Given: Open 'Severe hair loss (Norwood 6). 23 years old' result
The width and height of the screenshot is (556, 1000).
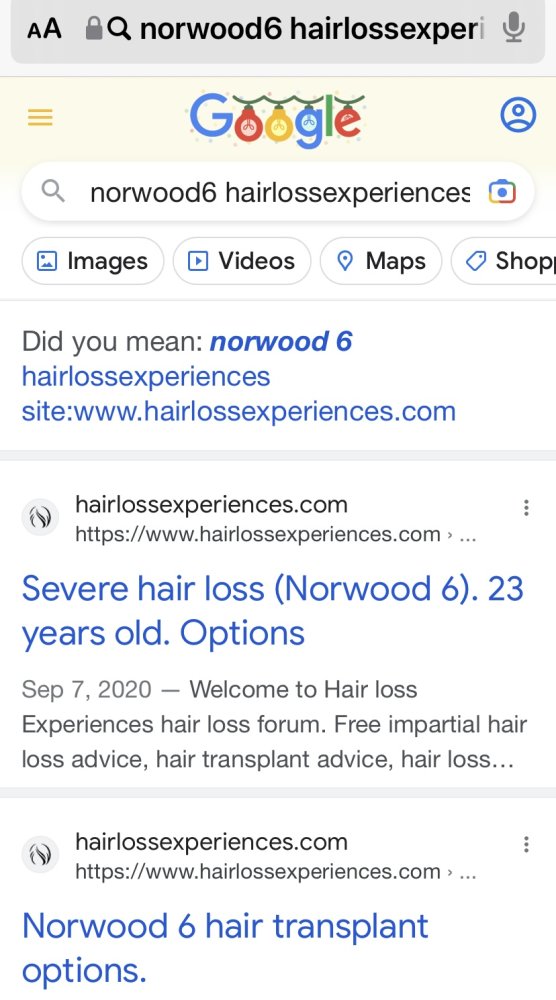Looking at the screenshot, I should tap(272, 610).
